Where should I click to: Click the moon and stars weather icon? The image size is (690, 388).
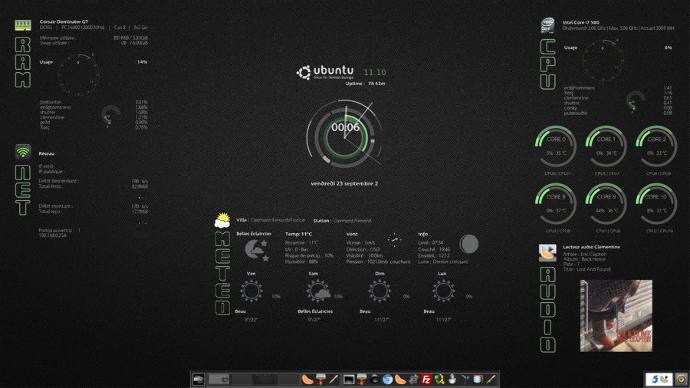point(256,250)
